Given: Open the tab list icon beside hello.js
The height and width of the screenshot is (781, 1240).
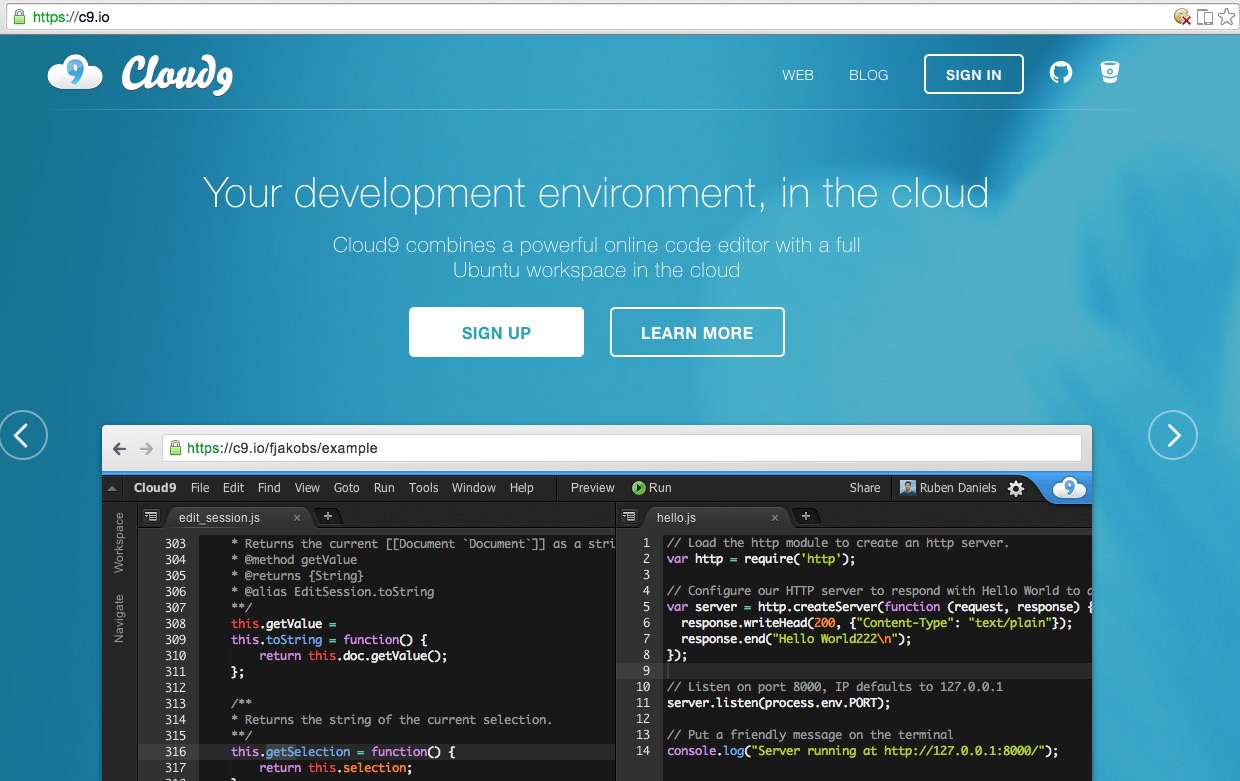Looking at the screenshot, I should point(629,517).
